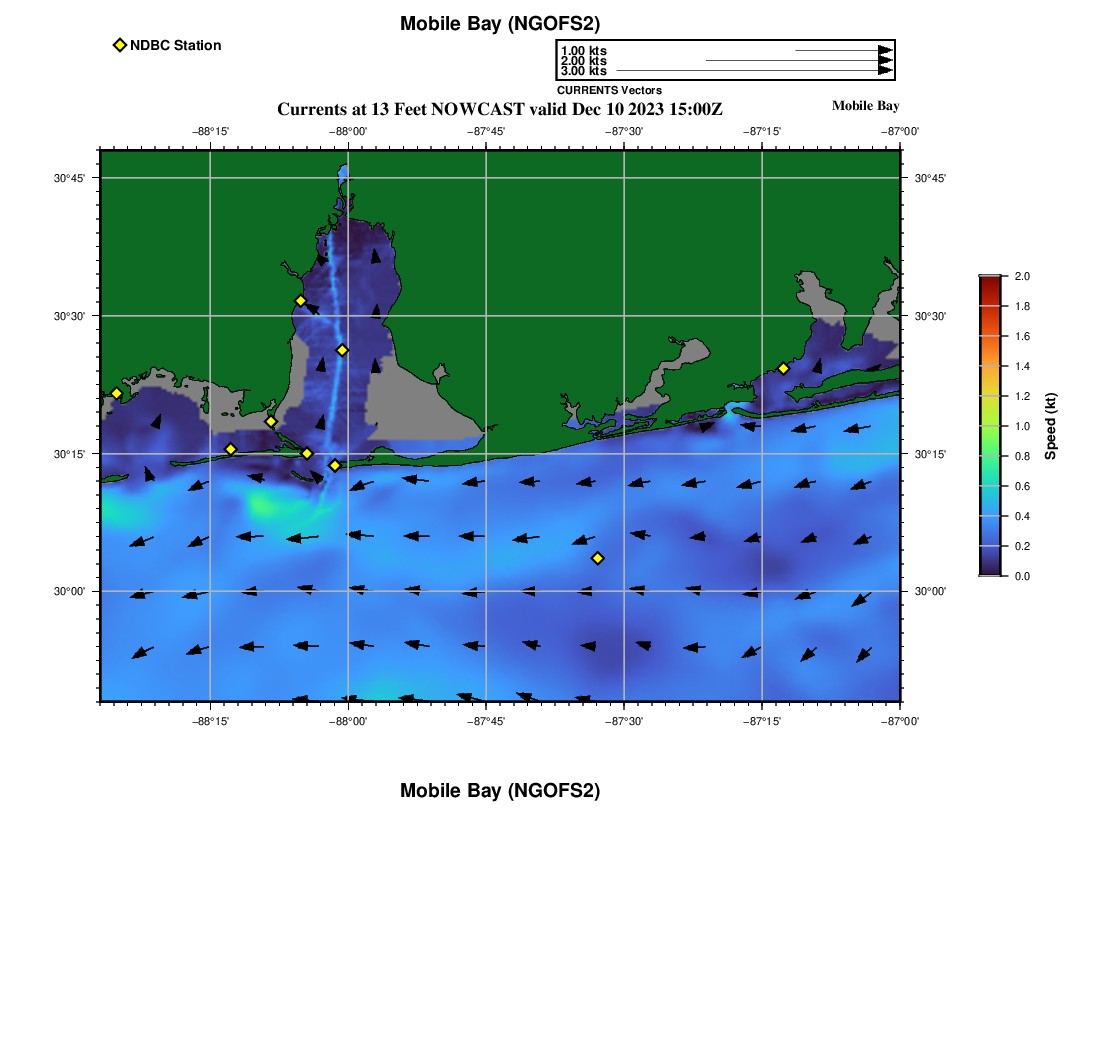Click the 3.00 kts reference vector arrowhead
The image size is (1100, 1050).
(885, 71)
